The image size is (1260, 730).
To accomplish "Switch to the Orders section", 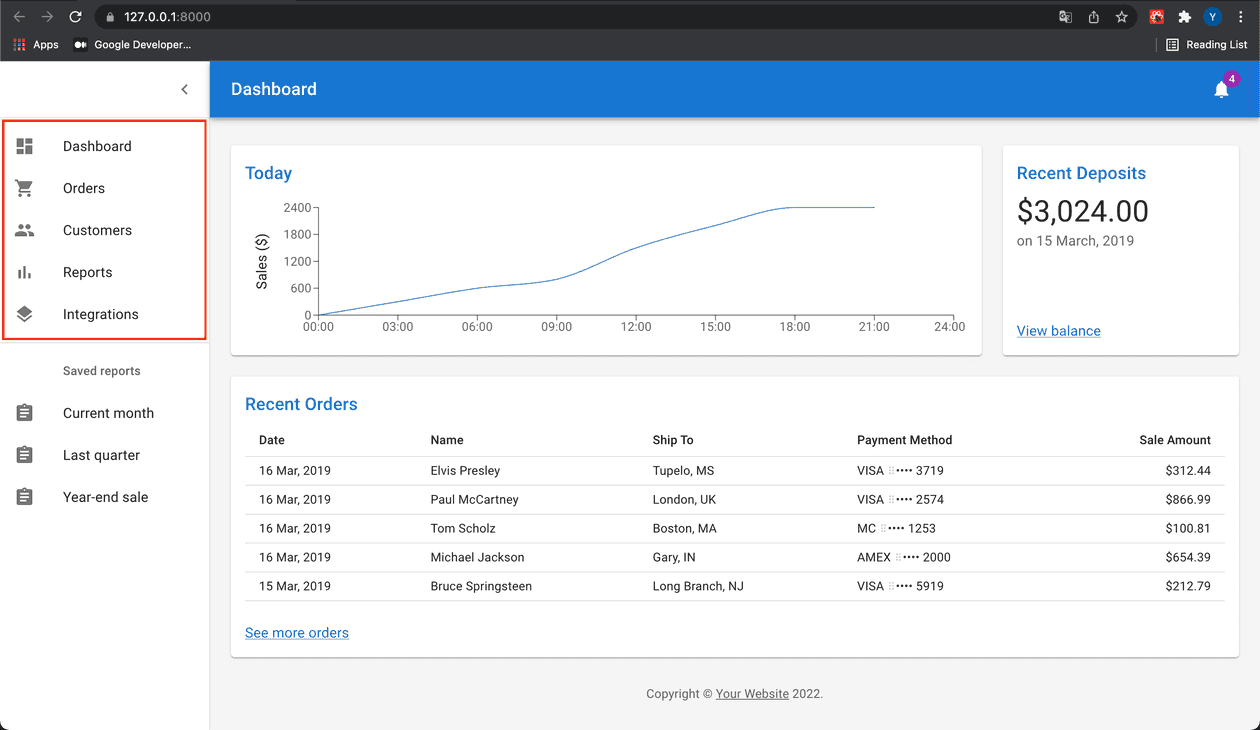I will [83, 188].
